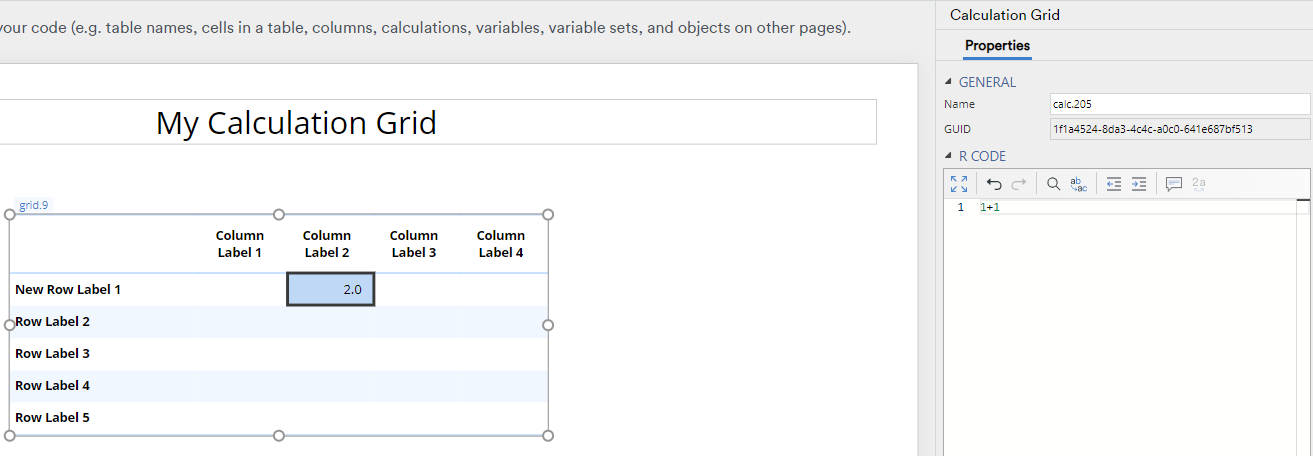Select the New Row Label 1 cell
This screenshot has height=456, width=1313.
coord(68,289)
